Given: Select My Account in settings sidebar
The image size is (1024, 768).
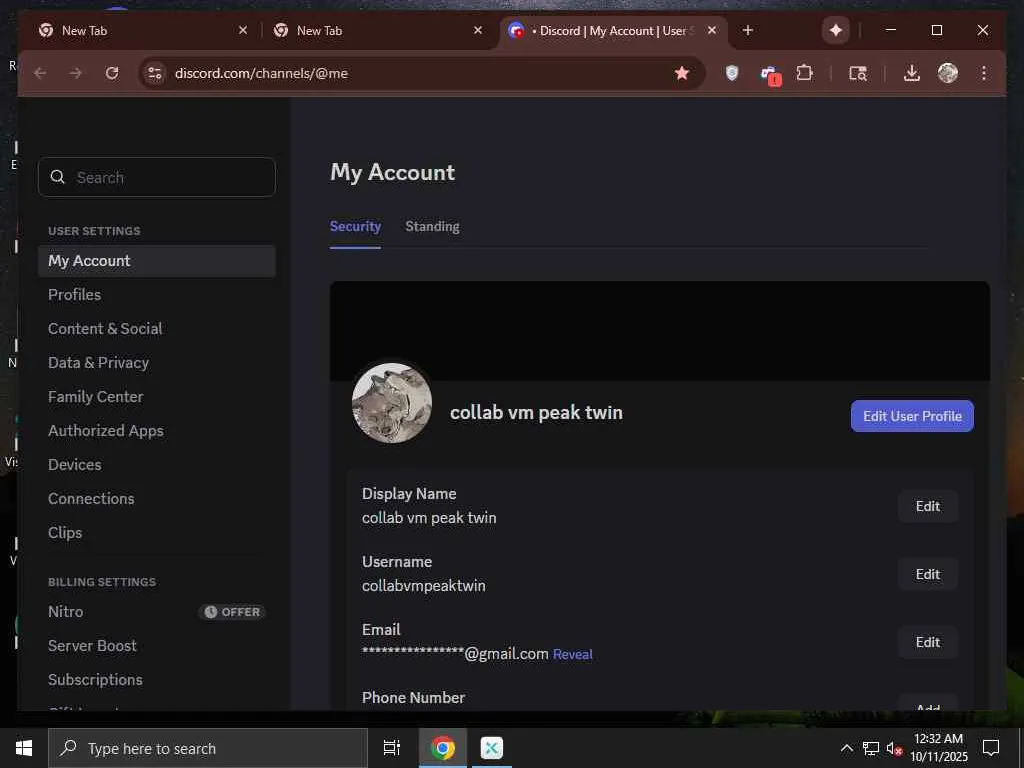Looking at the screenshot, I should pyautogui.click(x=157, y=261).
